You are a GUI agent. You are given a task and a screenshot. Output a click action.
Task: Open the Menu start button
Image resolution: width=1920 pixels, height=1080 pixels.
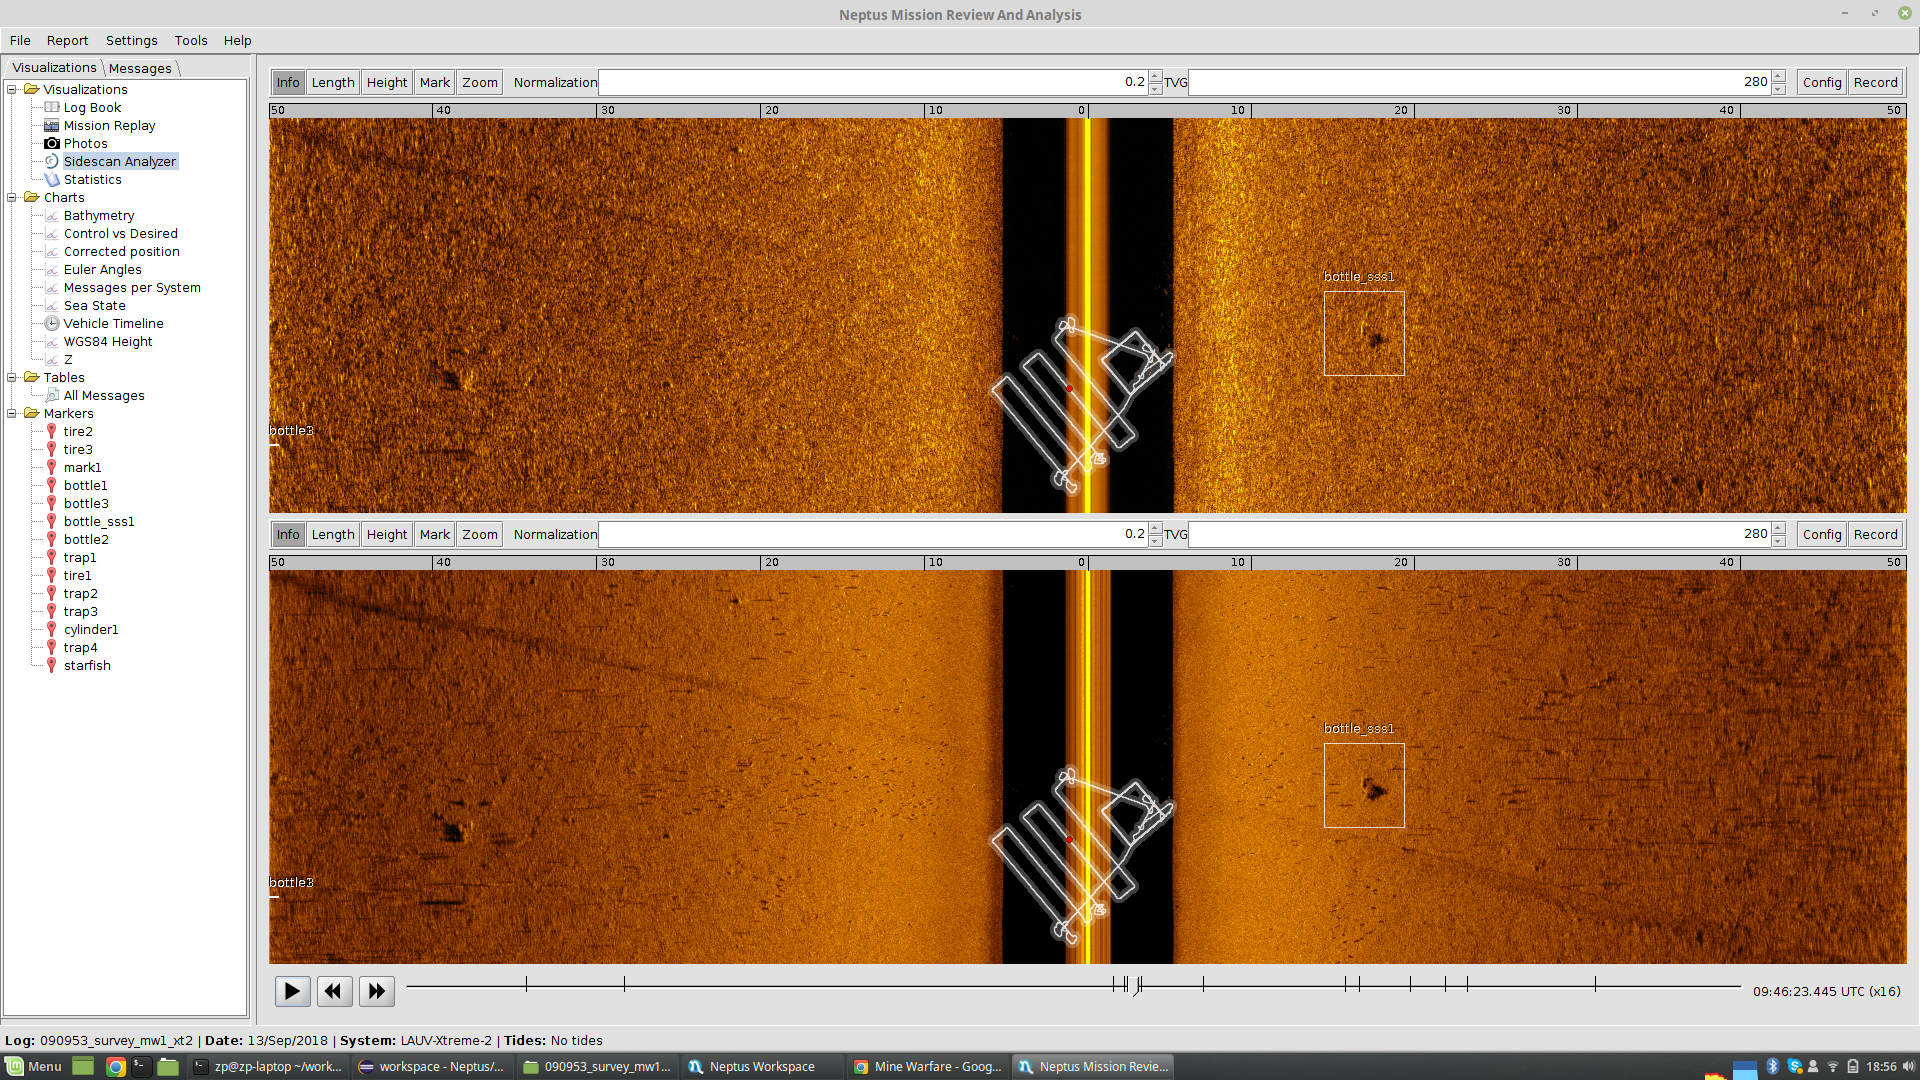click(x=34, y=1067)
